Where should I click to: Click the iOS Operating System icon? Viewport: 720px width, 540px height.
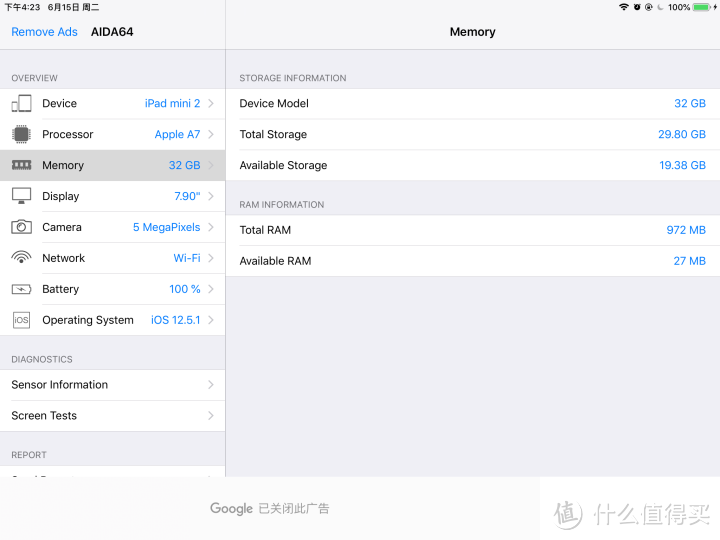pos(21,320)
